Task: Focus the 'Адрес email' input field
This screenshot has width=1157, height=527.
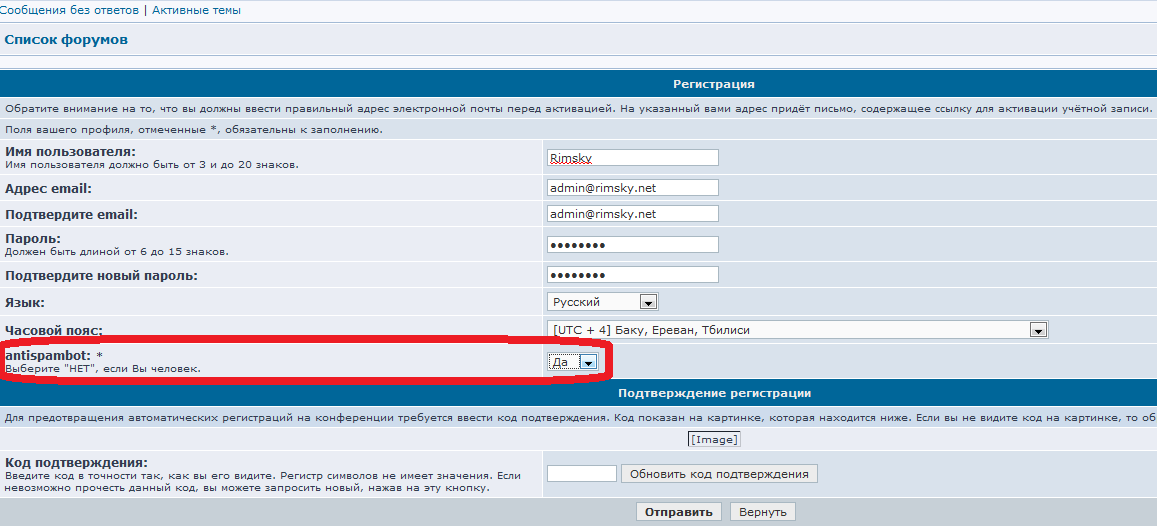Action: point(632,187)
